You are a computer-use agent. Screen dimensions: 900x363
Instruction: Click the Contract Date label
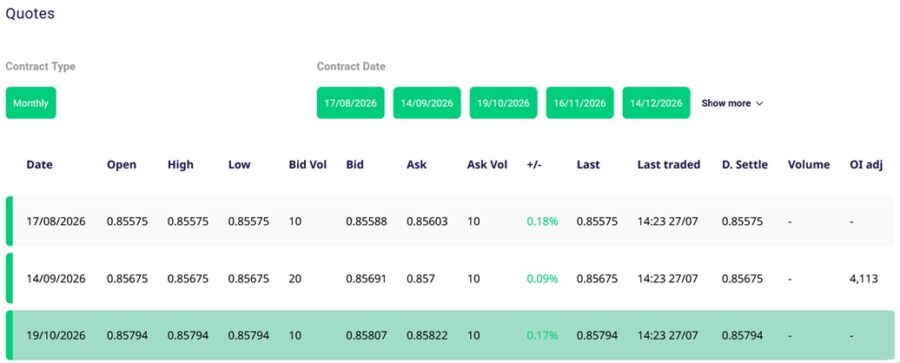click(351, 66)
